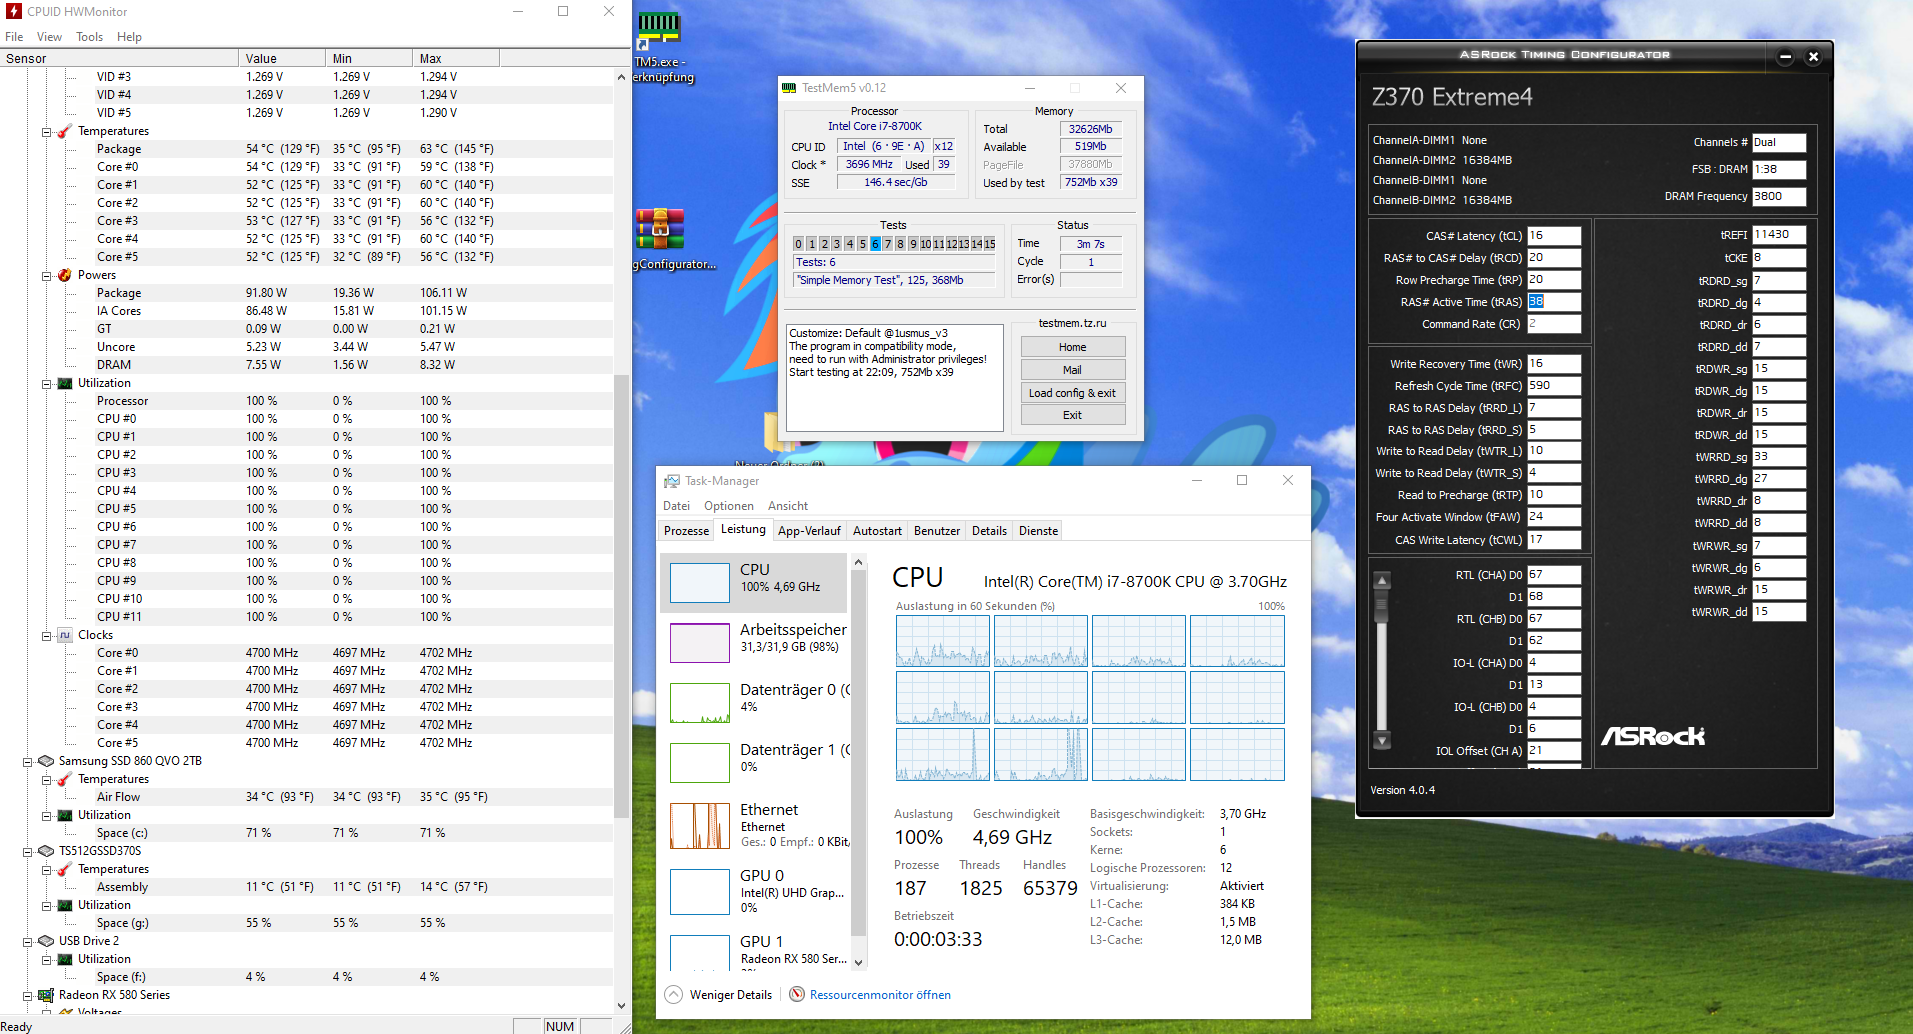Screen dimensions: 1913x1034
Task: Click the CAS# Latency (tCL) value field
Action: (x=1554, y=236)
